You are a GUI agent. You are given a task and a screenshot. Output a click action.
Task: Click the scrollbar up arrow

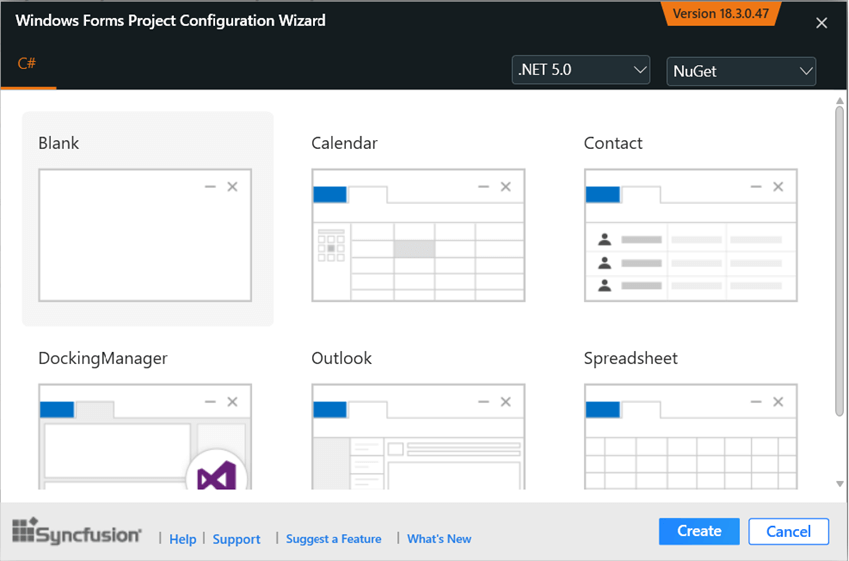840,100
